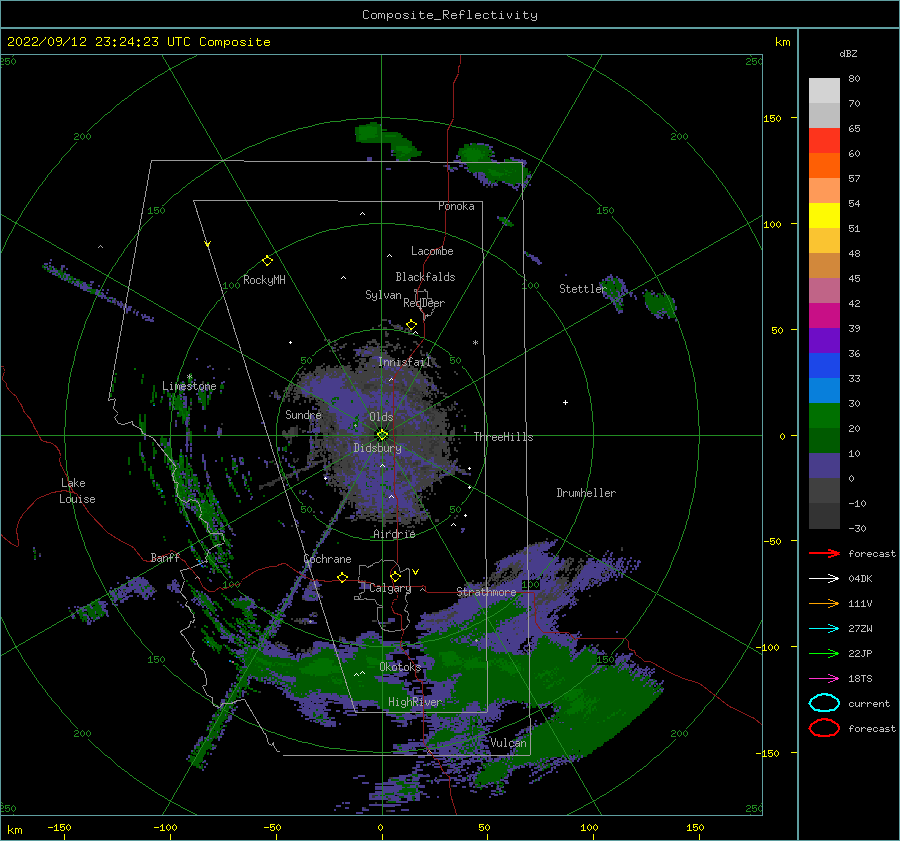The width and height of the screenshot is (900, 841).
Task: Select the yellow diamond marker below RedDeer
Action: click(411, 325)
